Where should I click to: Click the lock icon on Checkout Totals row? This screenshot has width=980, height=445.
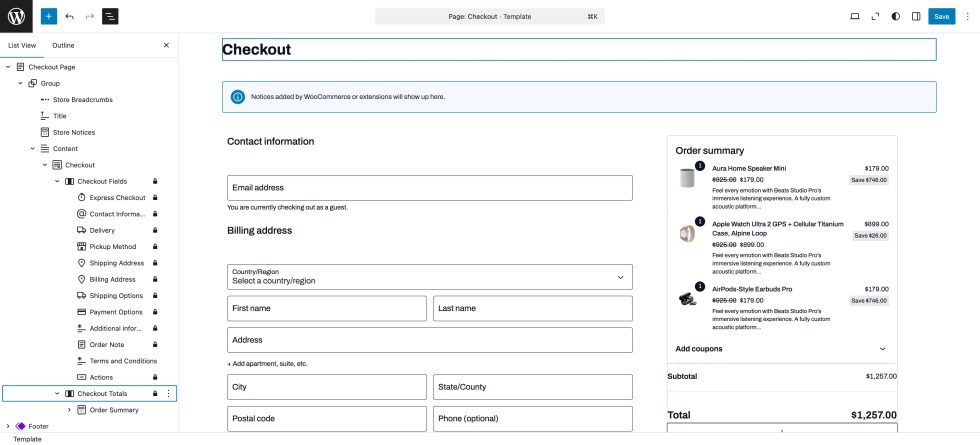(x=155, y=394)
